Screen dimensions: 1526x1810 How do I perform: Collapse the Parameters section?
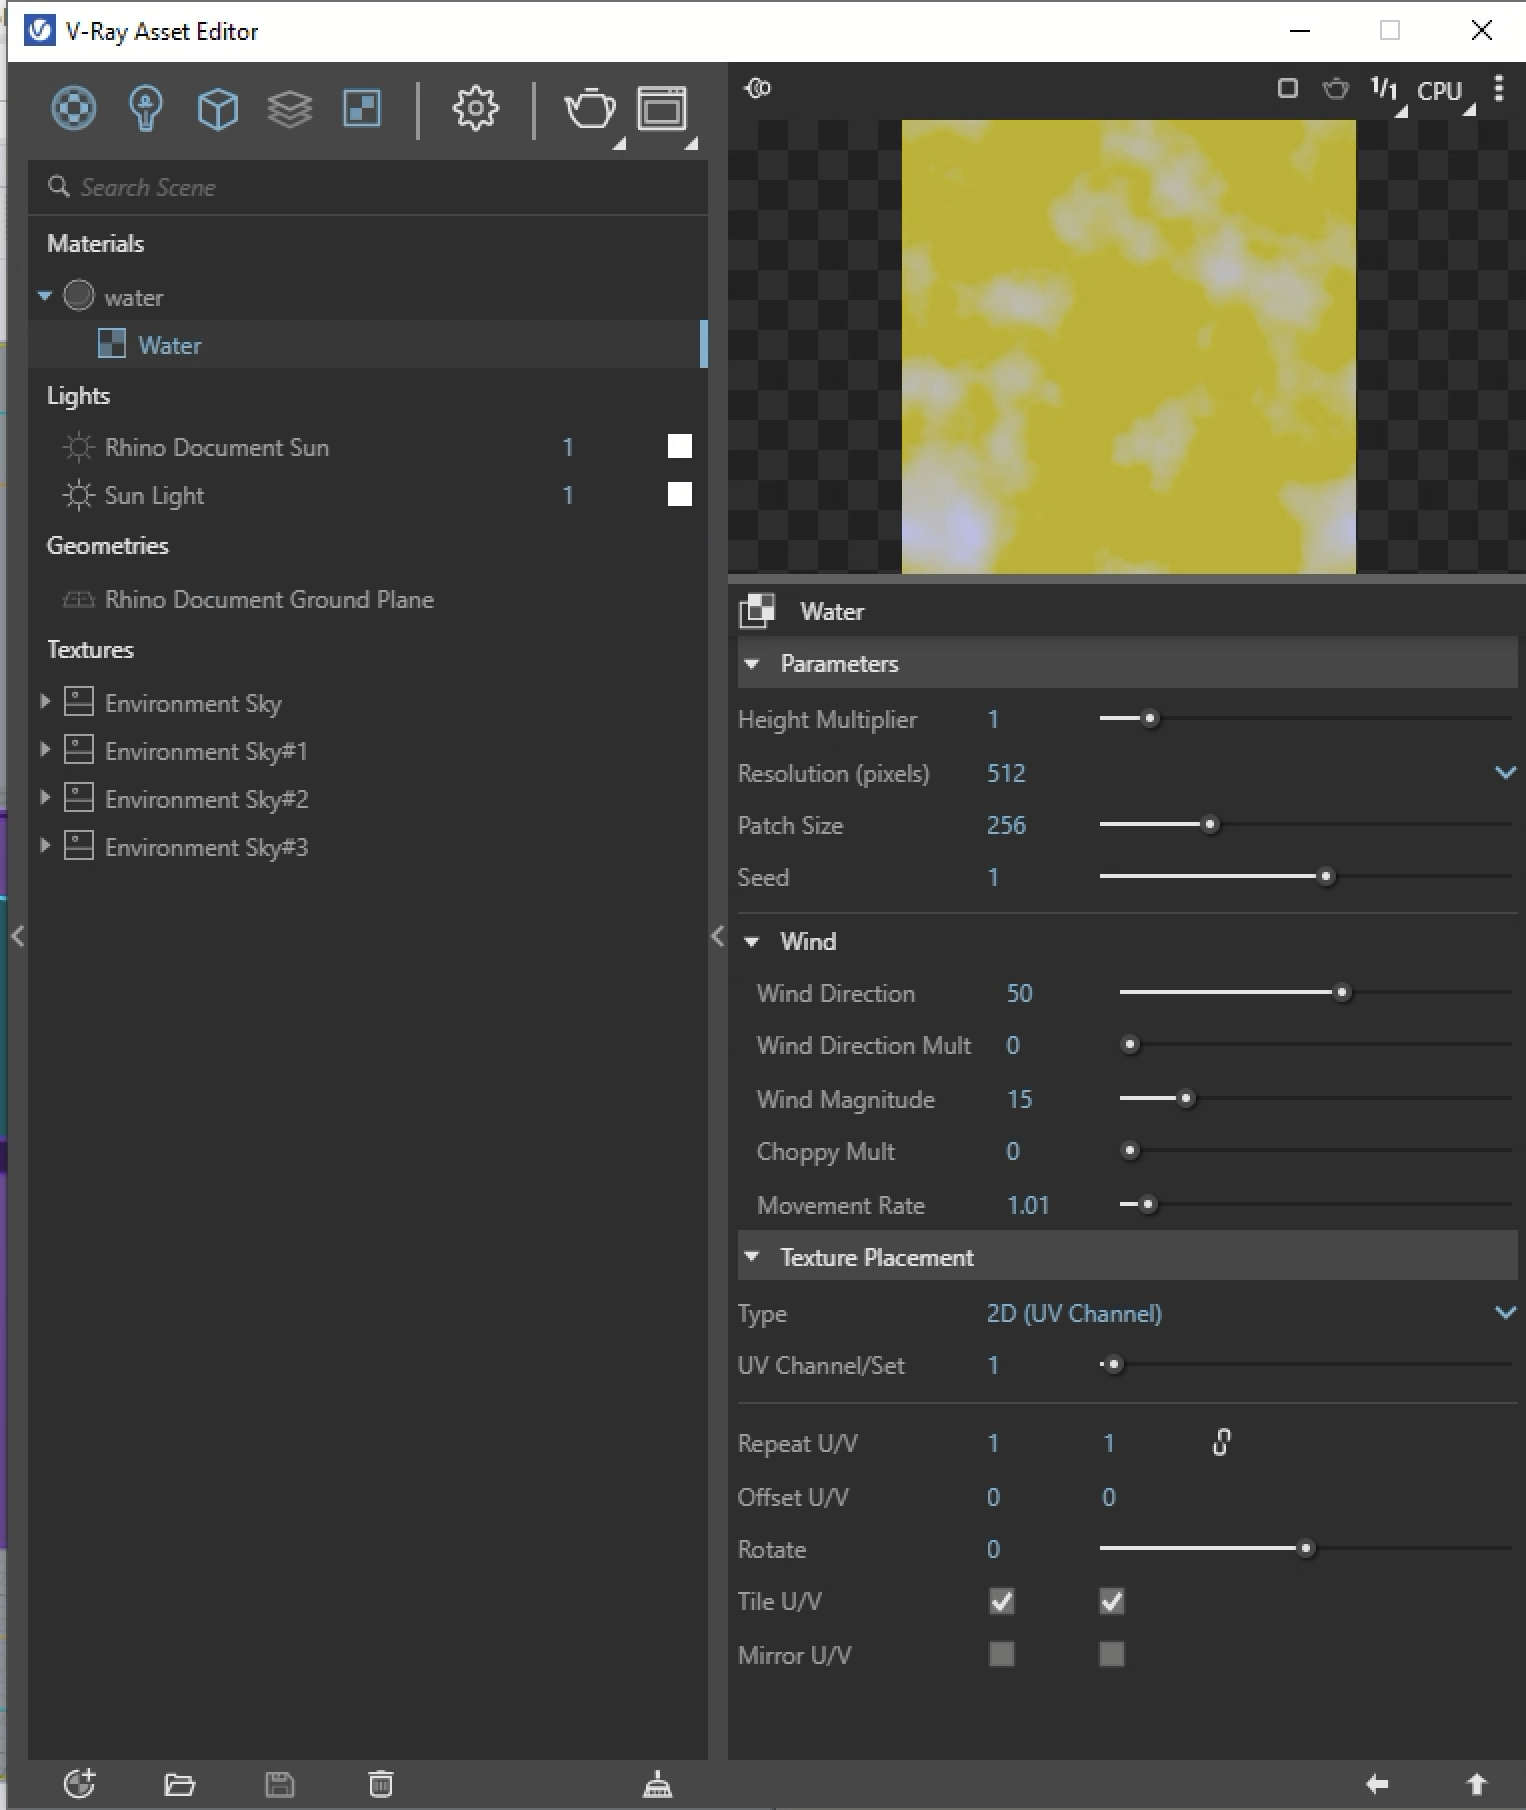[x=752, y=664]
